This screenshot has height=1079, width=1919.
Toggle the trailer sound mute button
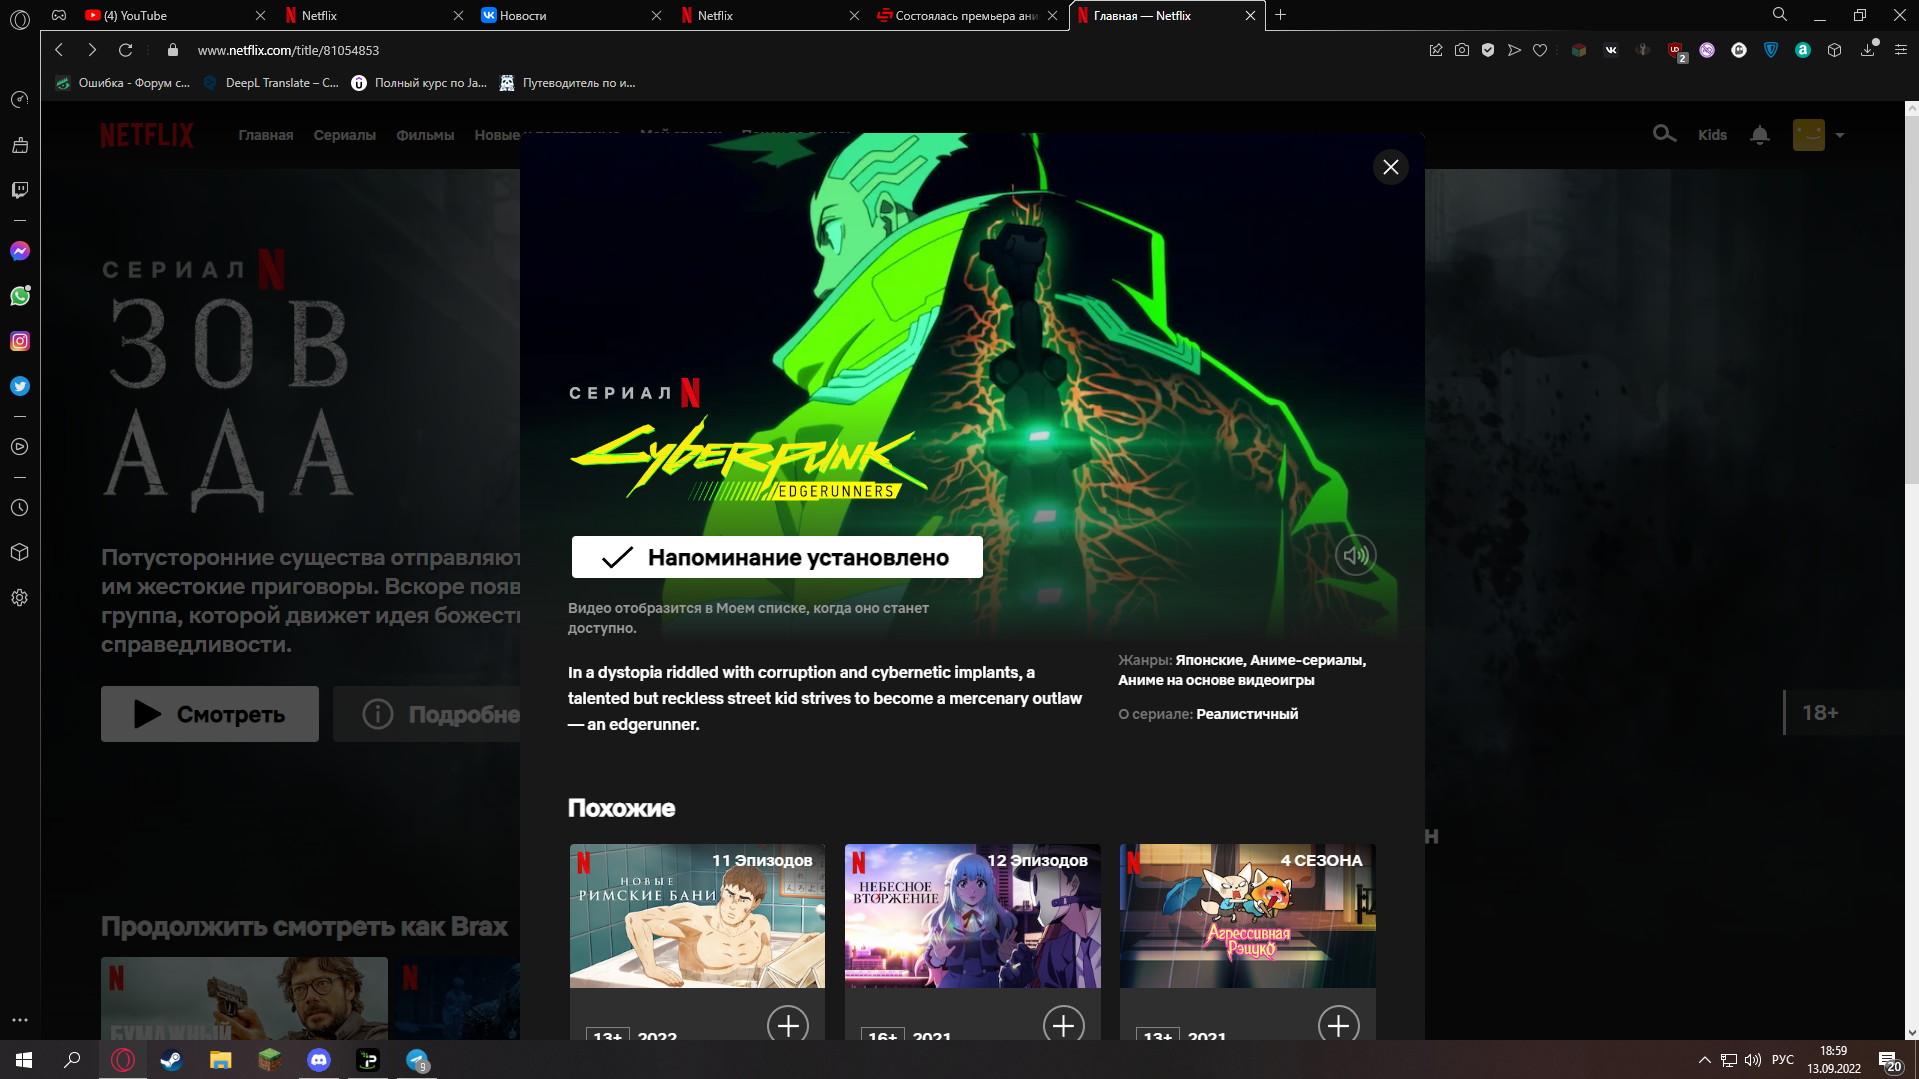click(x=1355, y=555)
